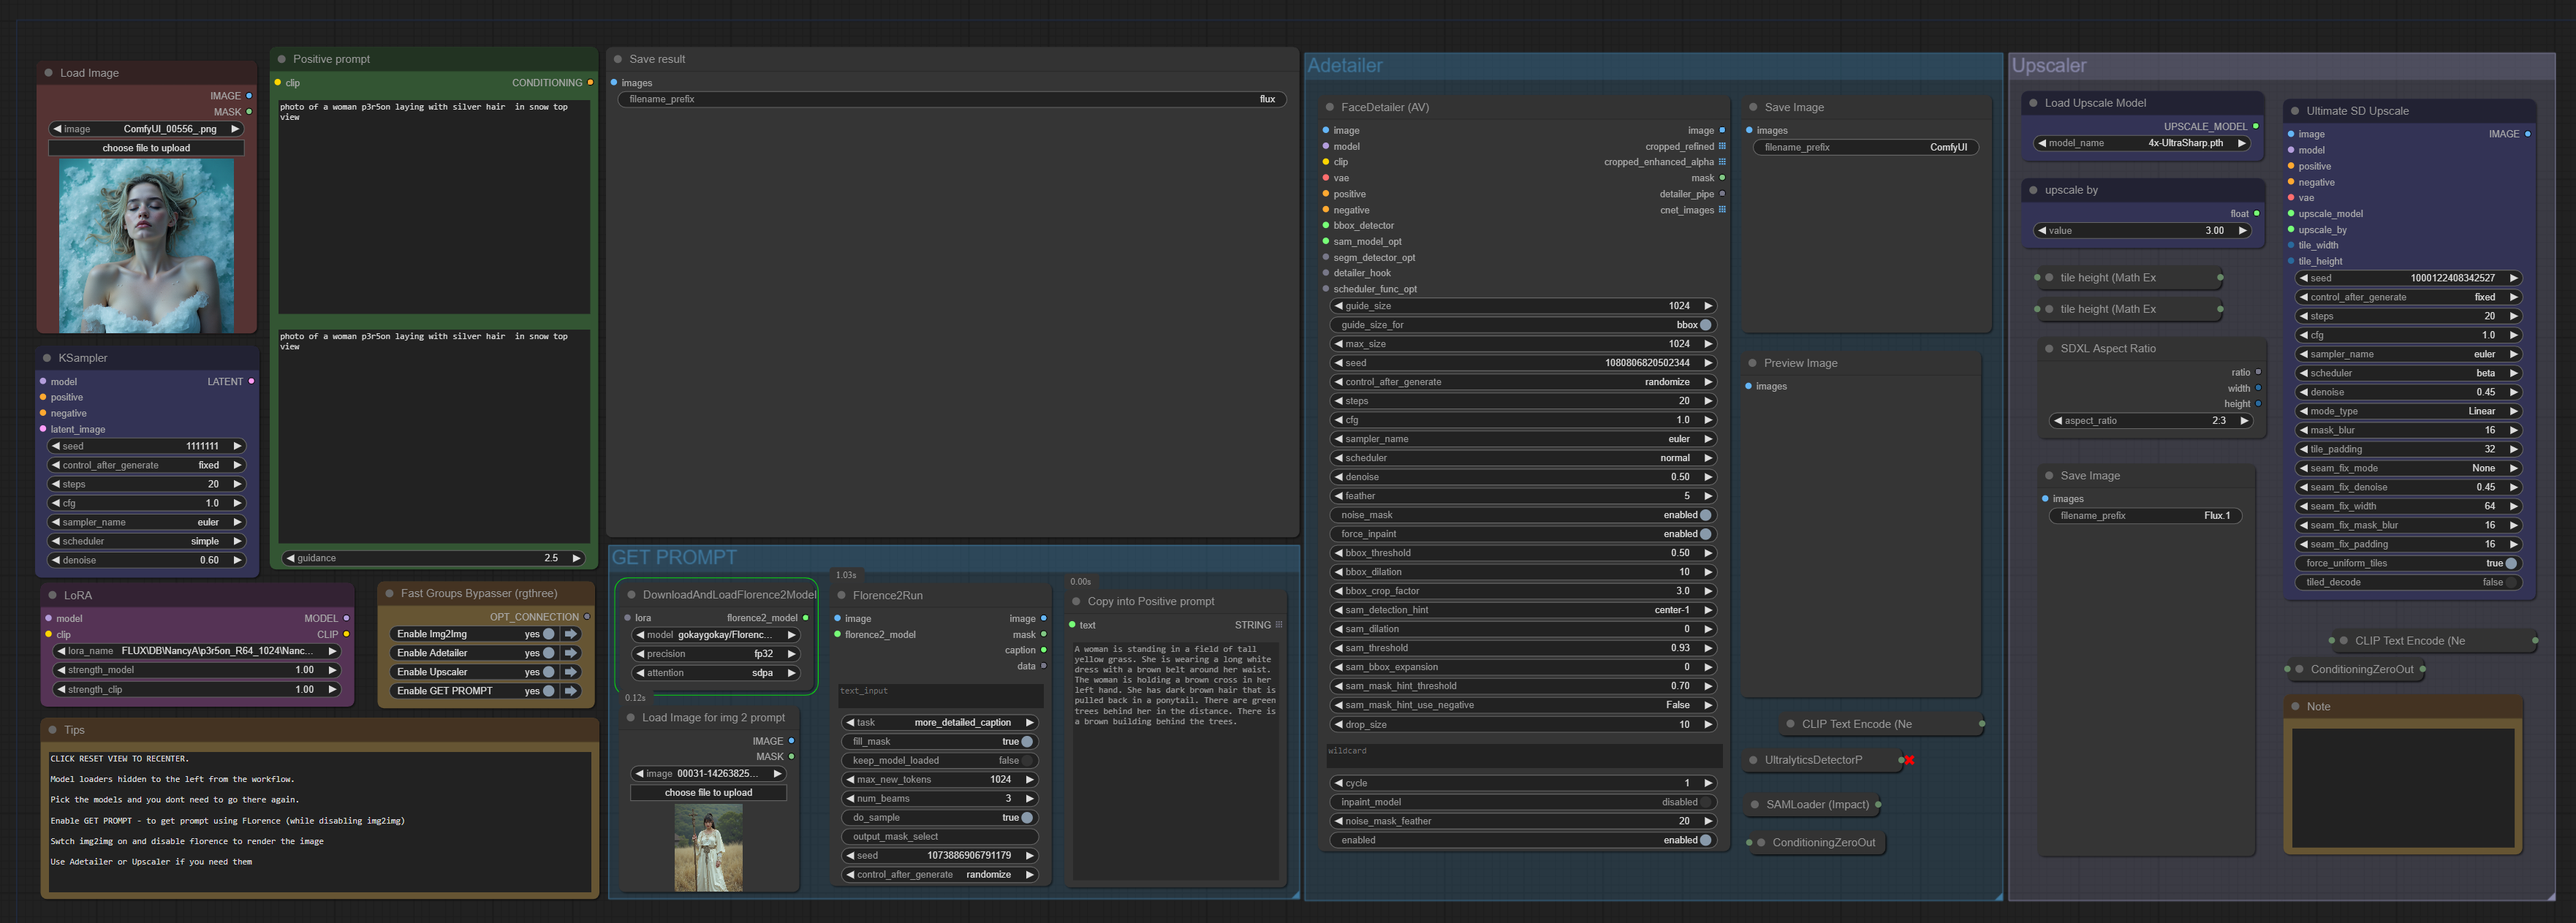Click choose file to upload in Load Image
Viewport: 2576px width, 923px height.
point(146,148)
